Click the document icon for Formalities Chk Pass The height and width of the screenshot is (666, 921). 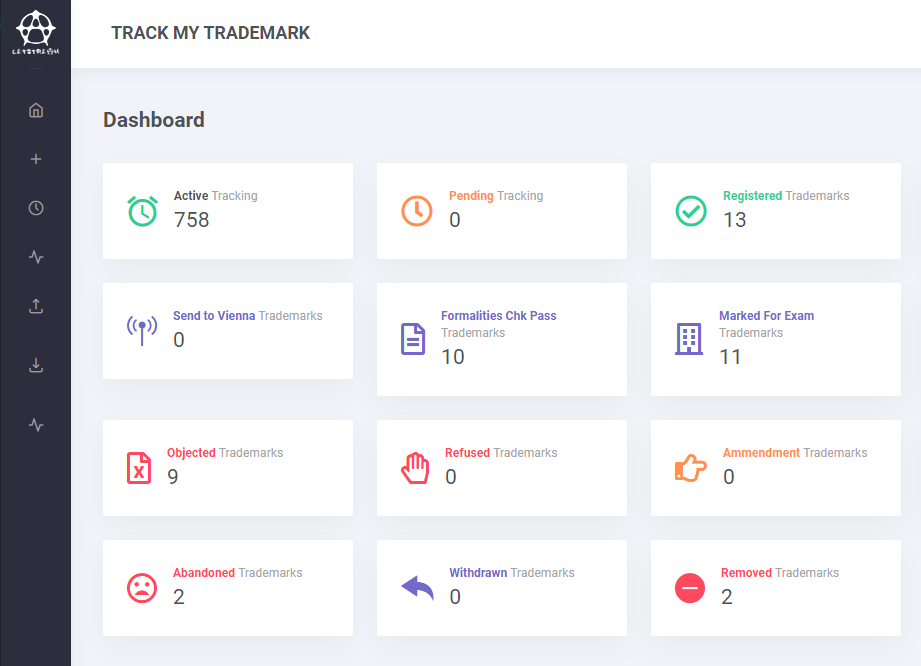413,339
